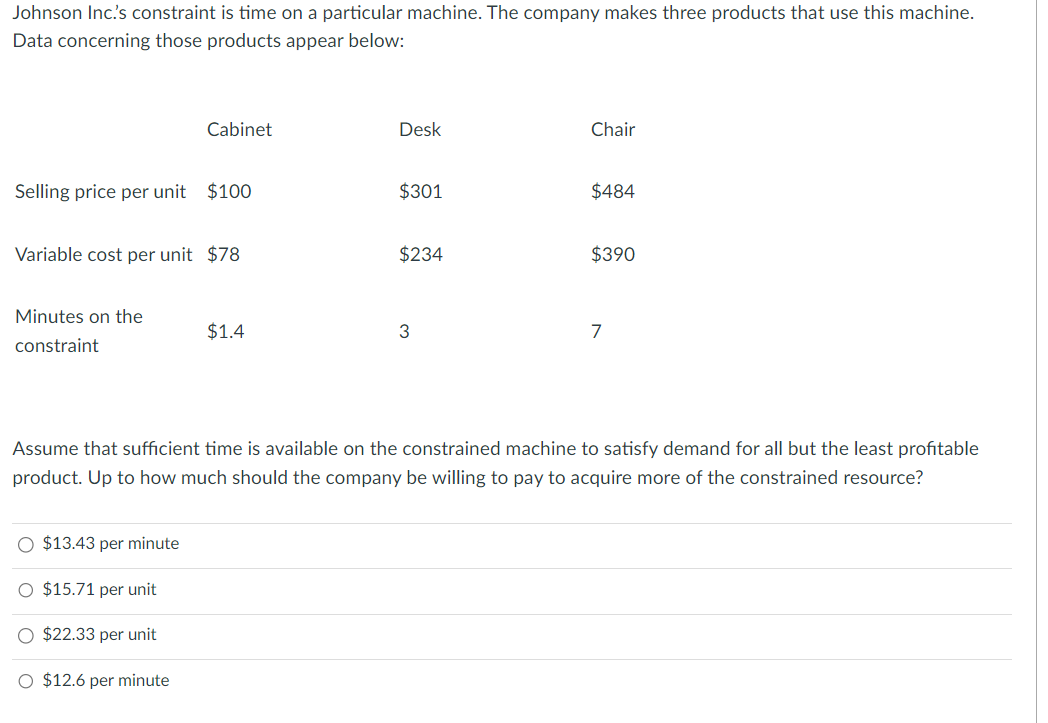Click the radio circle beside $12.6 per minute
The width and height of the screenshot is (1048, 723).
pyautogui.click(x=24, y=680)
